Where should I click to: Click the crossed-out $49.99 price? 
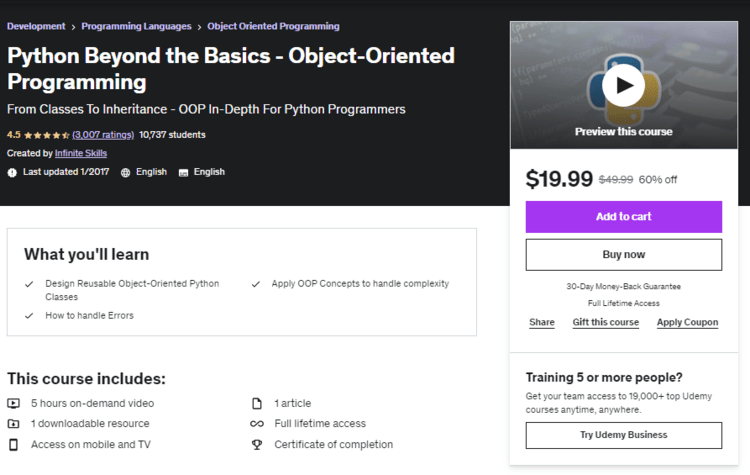616,180
